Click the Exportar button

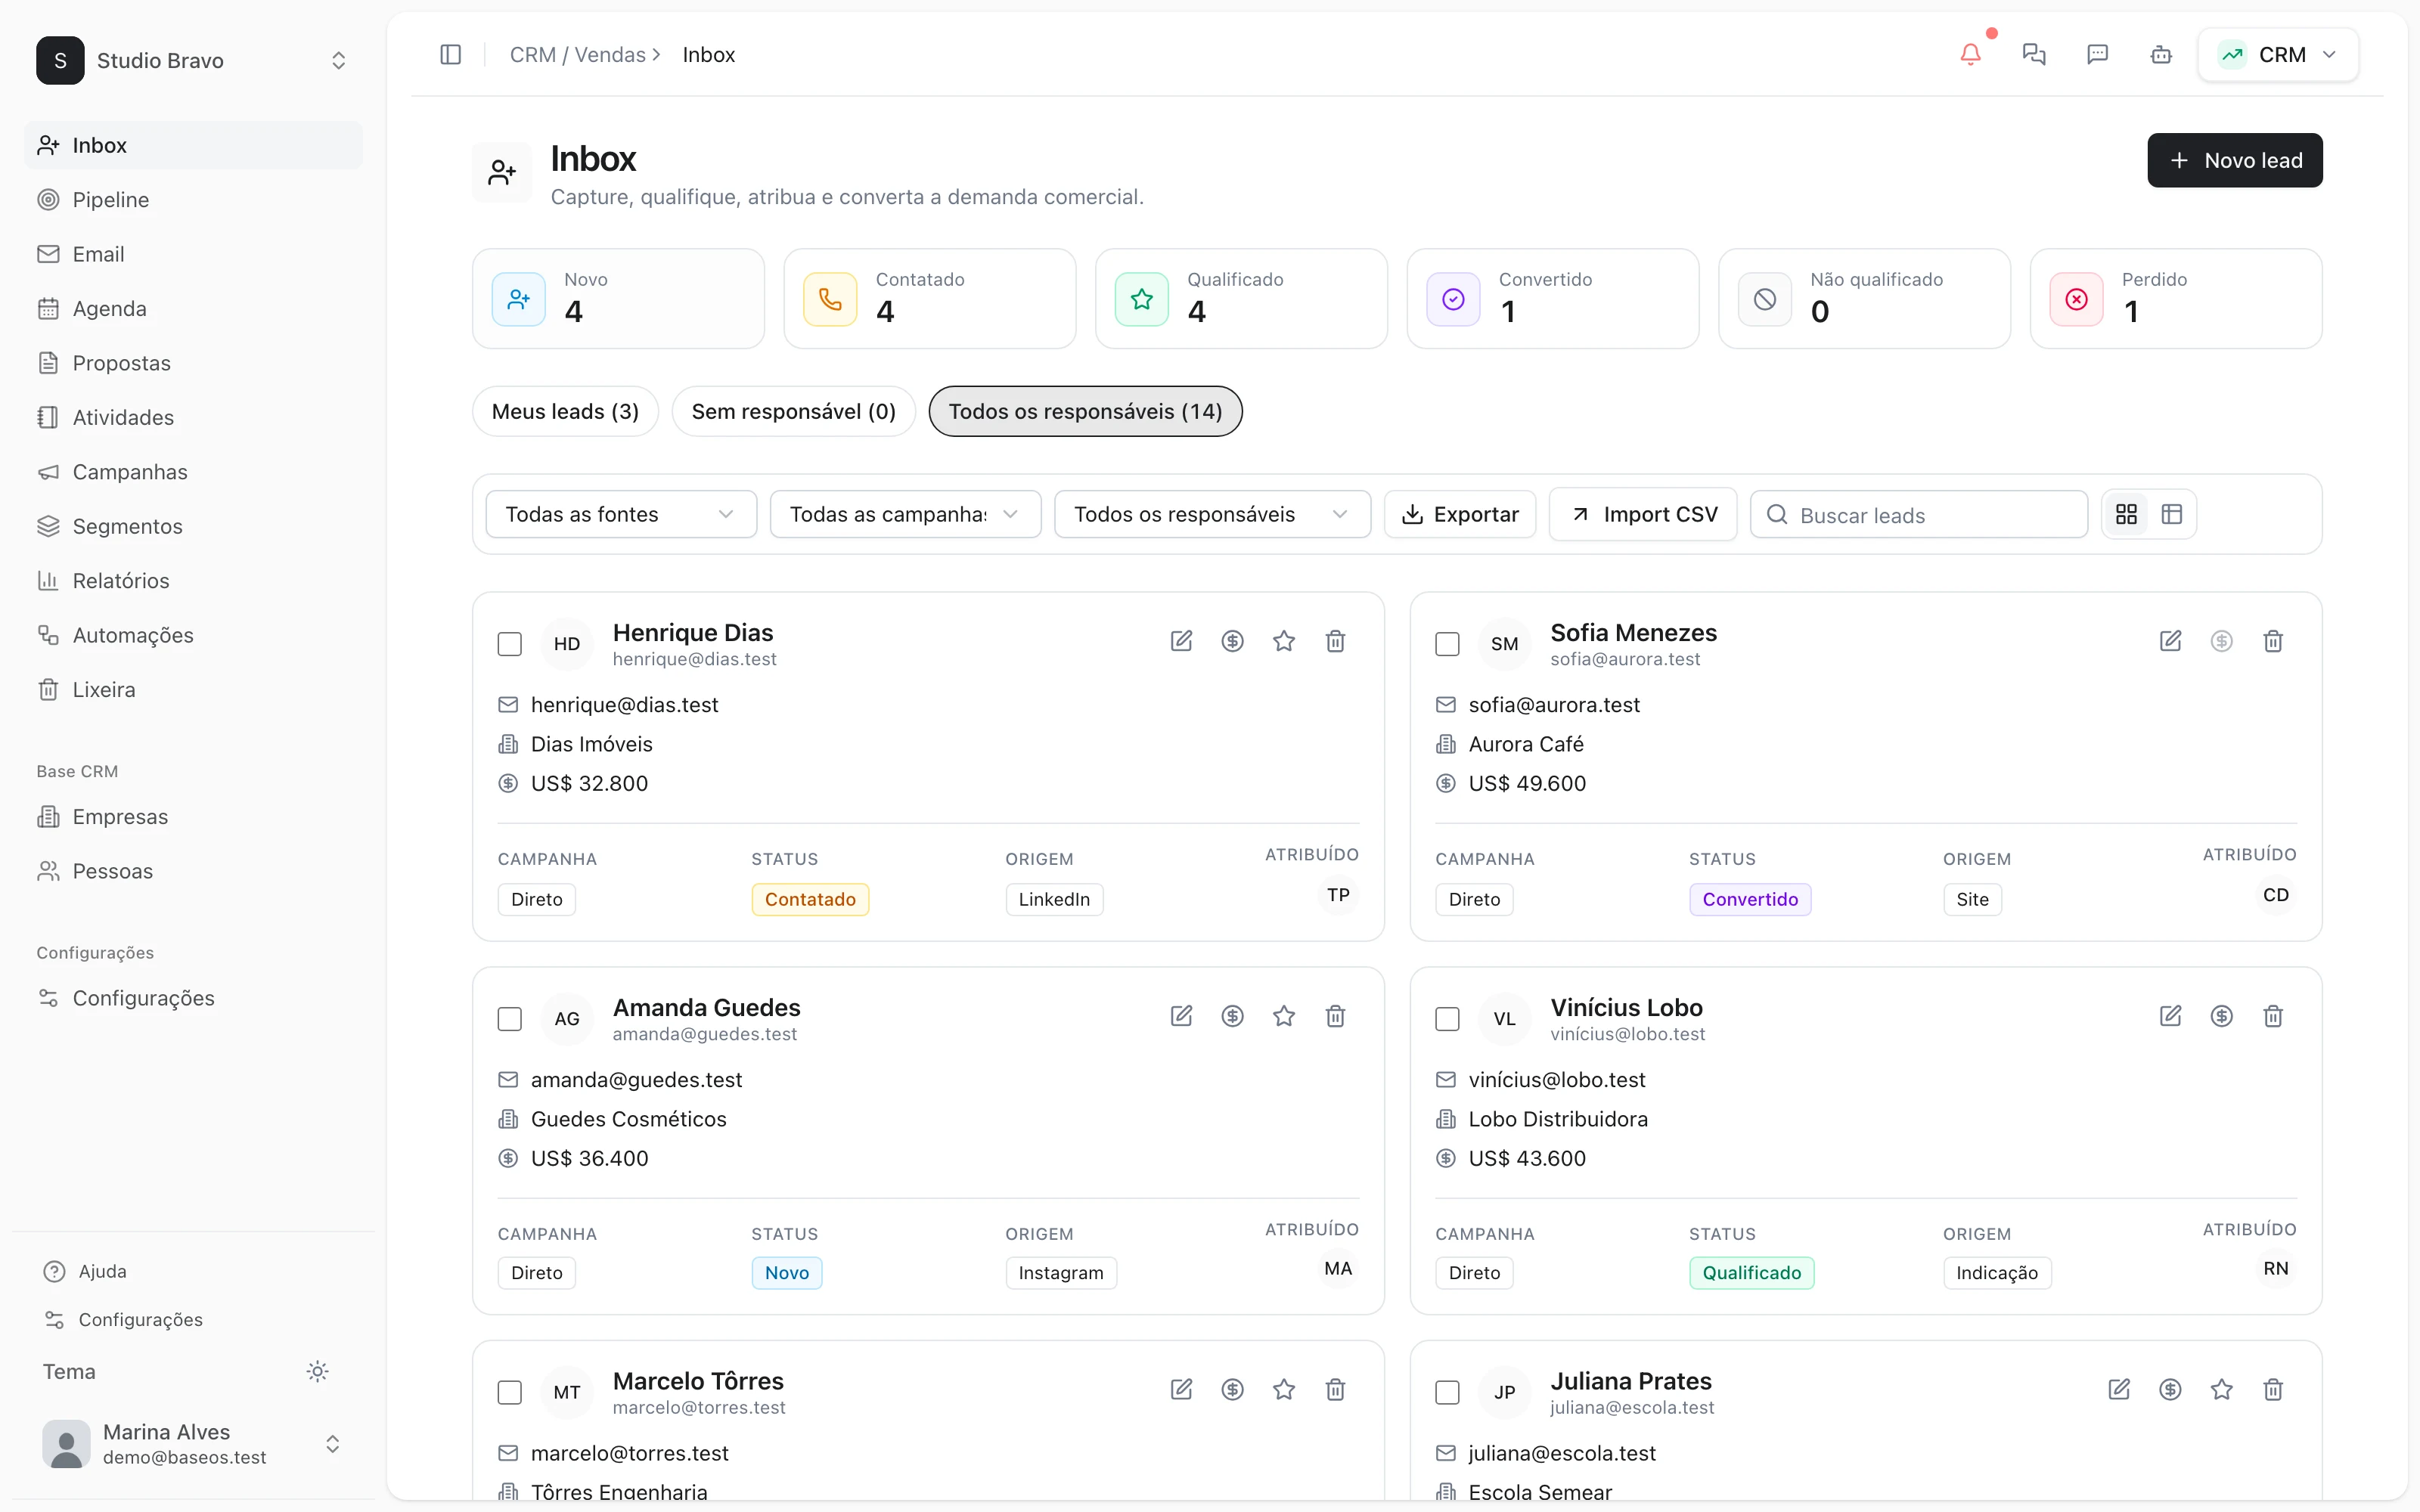point(1460,514)
